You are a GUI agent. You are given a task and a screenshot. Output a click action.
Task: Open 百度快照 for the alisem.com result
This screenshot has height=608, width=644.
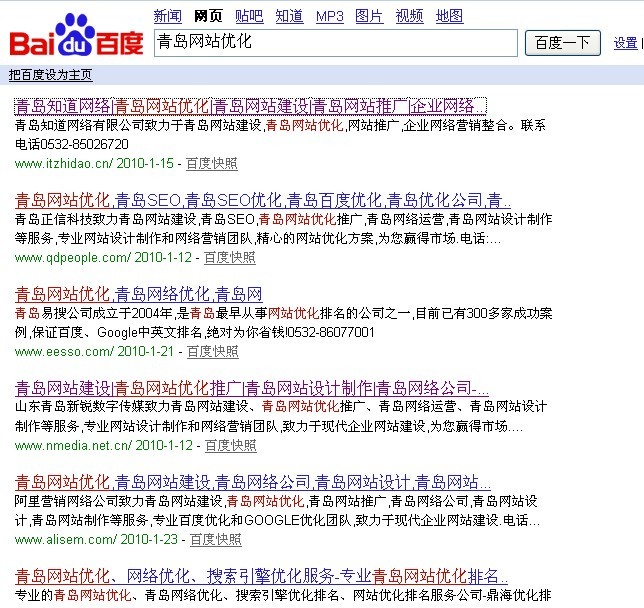click(216, 539)
